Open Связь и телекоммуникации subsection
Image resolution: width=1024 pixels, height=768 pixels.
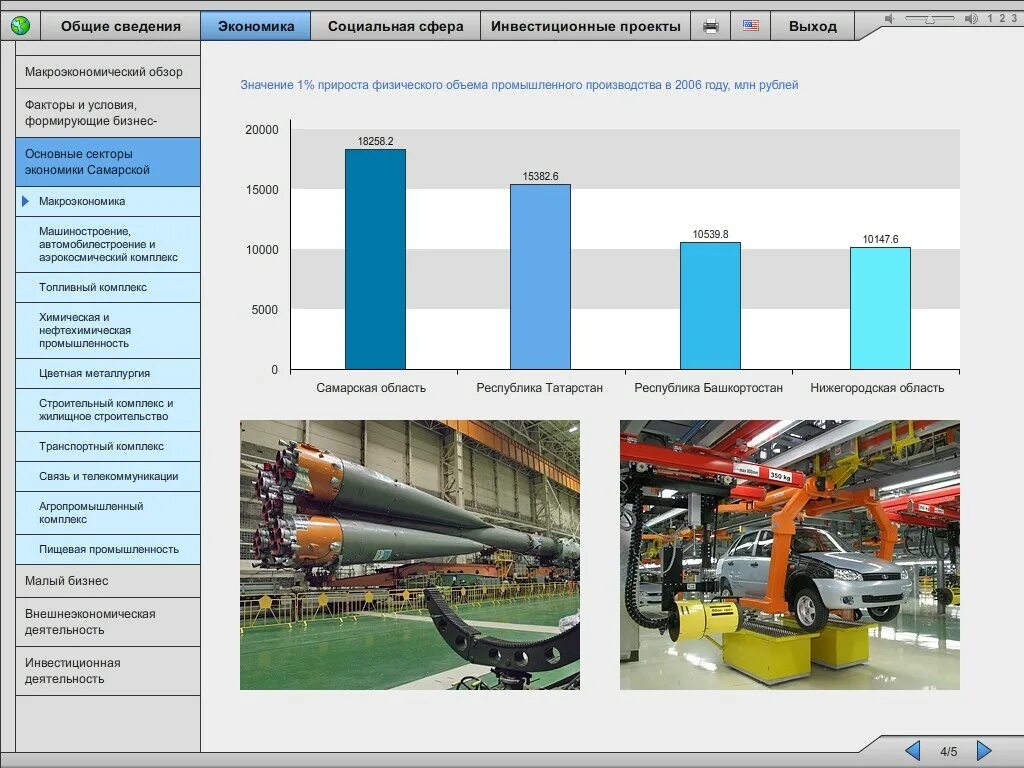(108, 477)
